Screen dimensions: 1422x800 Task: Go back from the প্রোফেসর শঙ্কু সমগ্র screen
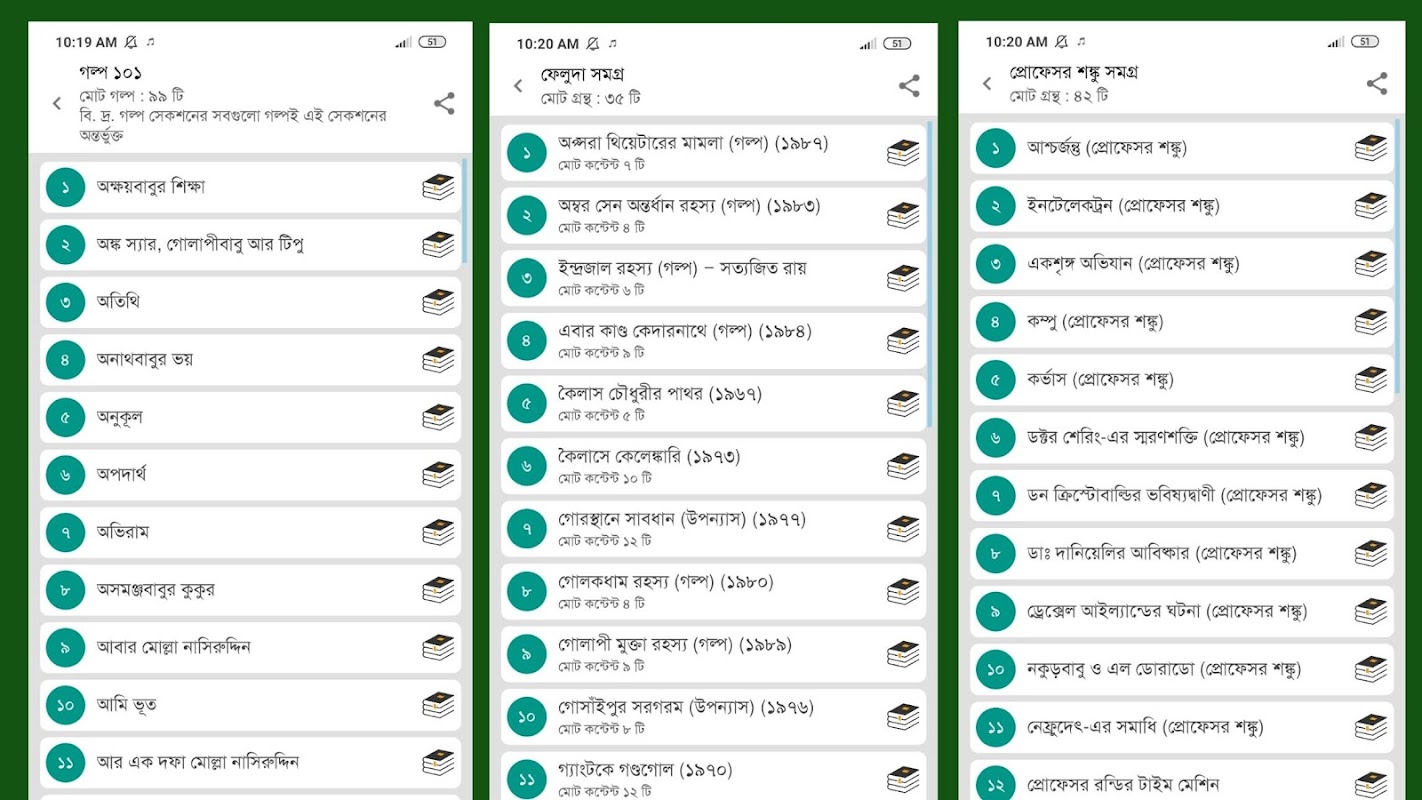987,84
